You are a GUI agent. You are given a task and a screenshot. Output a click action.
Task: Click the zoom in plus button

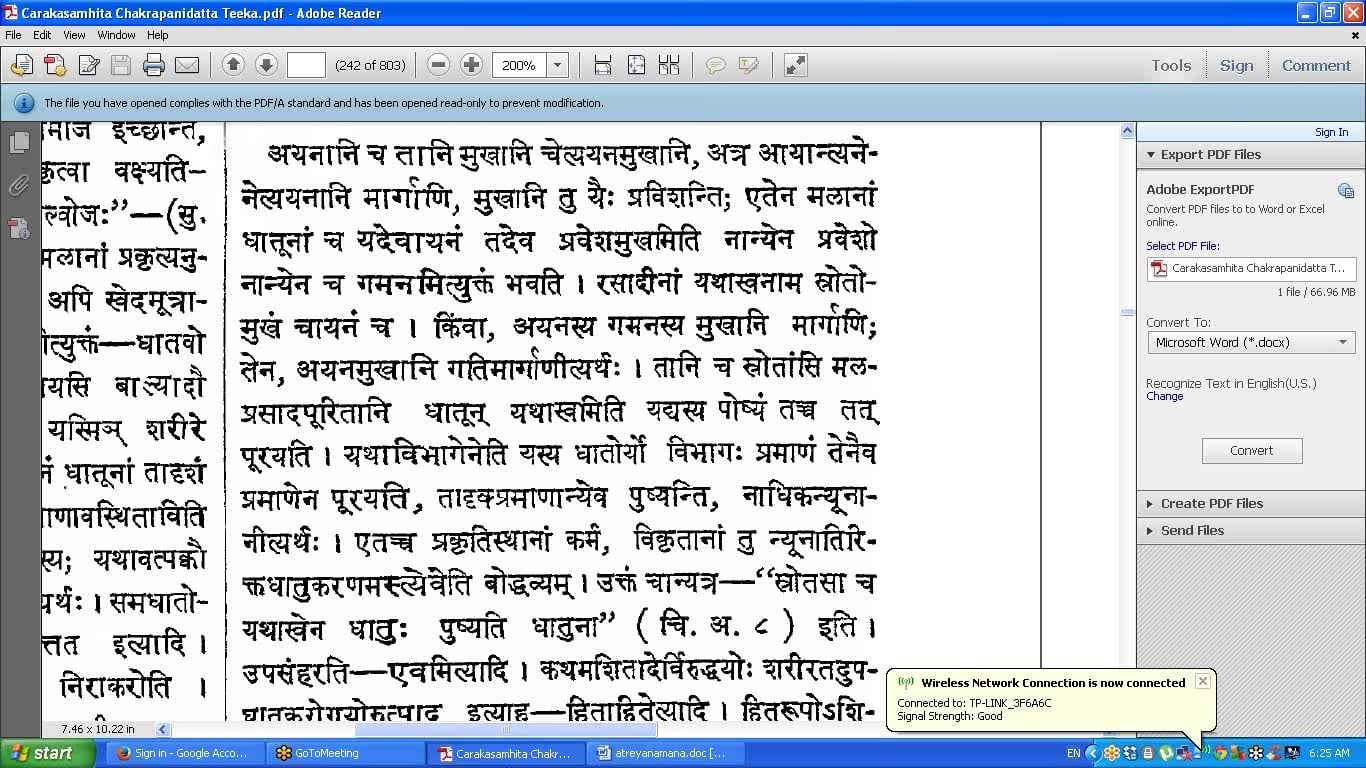pos(471,65)
